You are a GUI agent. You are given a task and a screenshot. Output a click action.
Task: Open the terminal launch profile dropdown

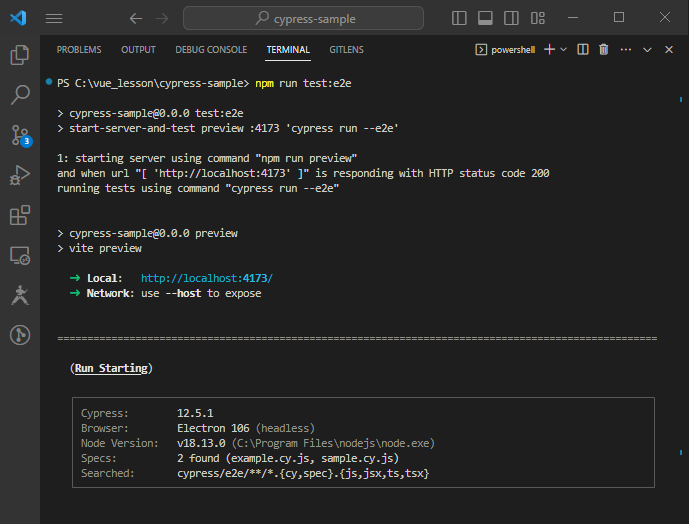point(563,50)
